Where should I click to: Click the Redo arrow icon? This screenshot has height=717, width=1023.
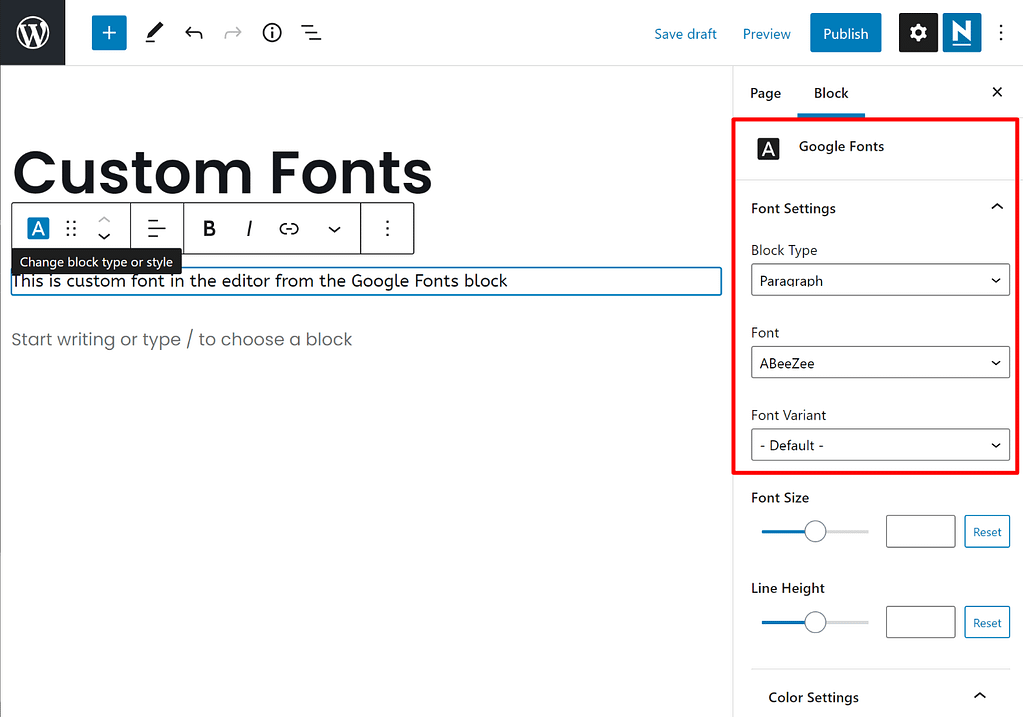[x=232, y=32]
